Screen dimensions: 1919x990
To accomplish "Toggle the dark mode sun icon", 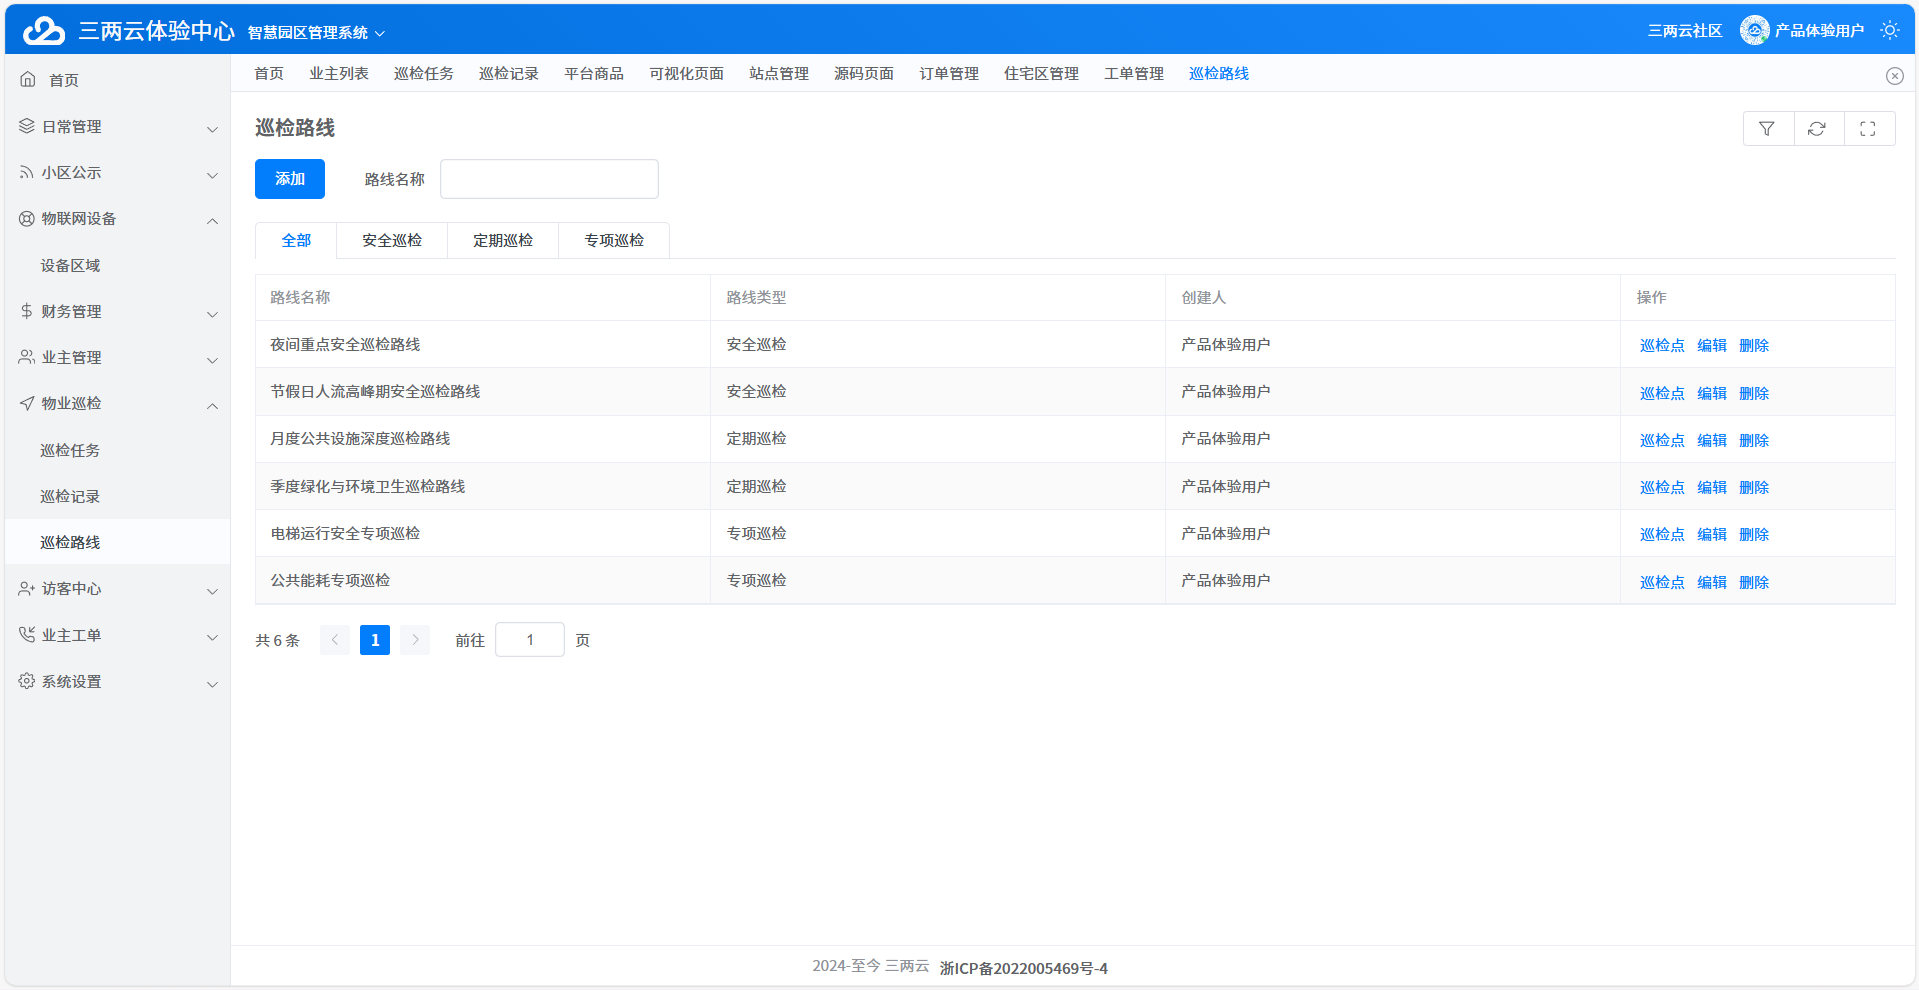I will [x=1890, y=30].
